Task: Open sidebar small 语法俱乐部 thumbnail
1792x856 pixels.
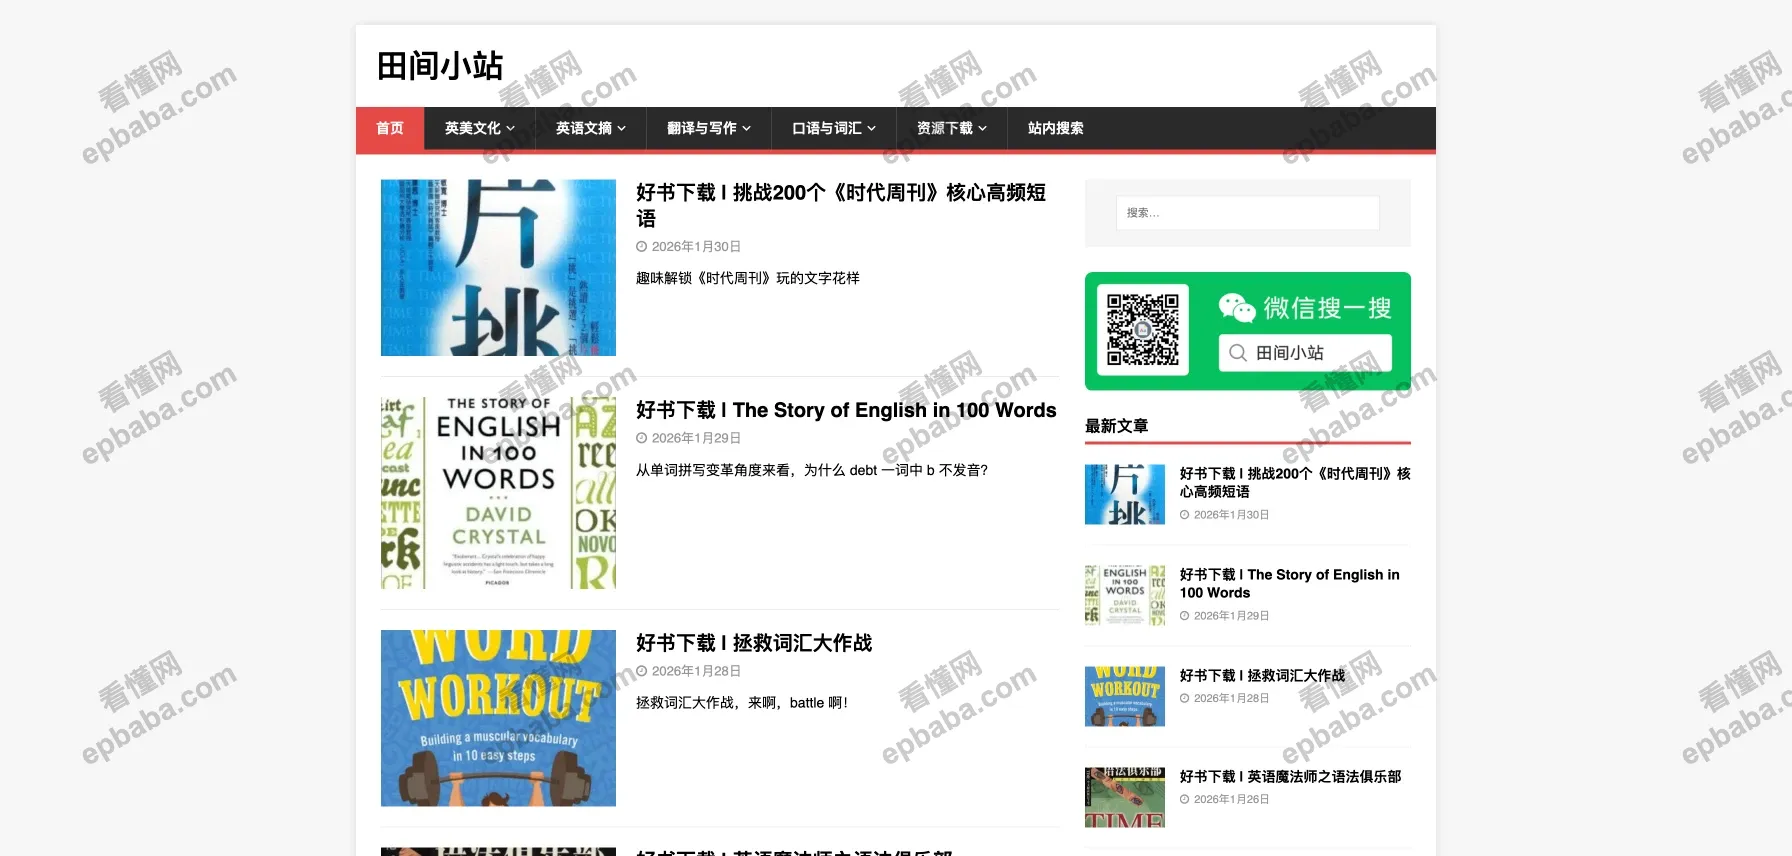Action: (1125, 797)
